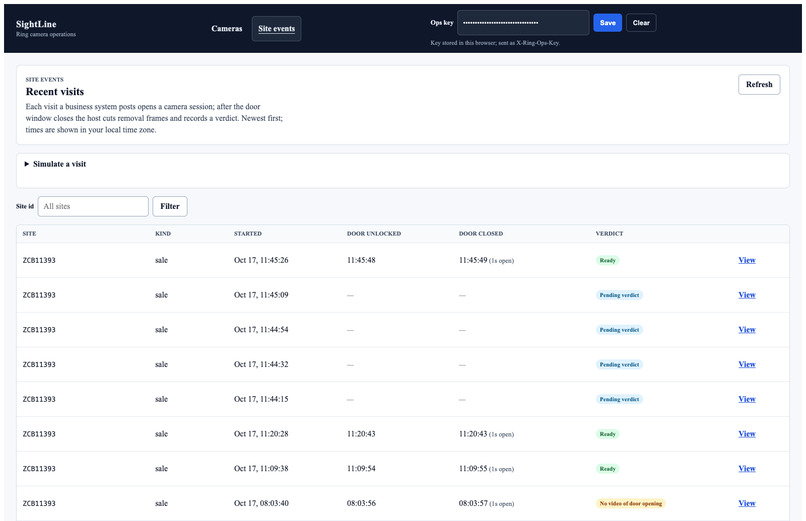
Task: Click the Oct 17, 11:20:28 started time
Action: 261,434
